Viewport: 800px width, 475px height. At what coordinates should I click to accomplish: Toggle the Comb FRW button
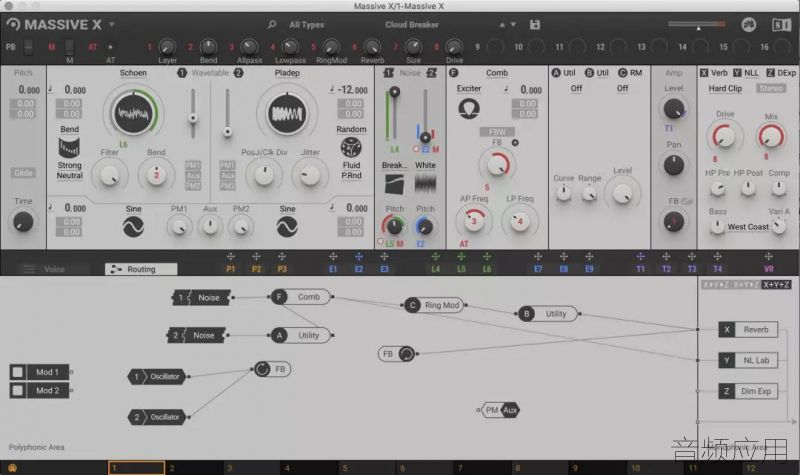(497, 132)
